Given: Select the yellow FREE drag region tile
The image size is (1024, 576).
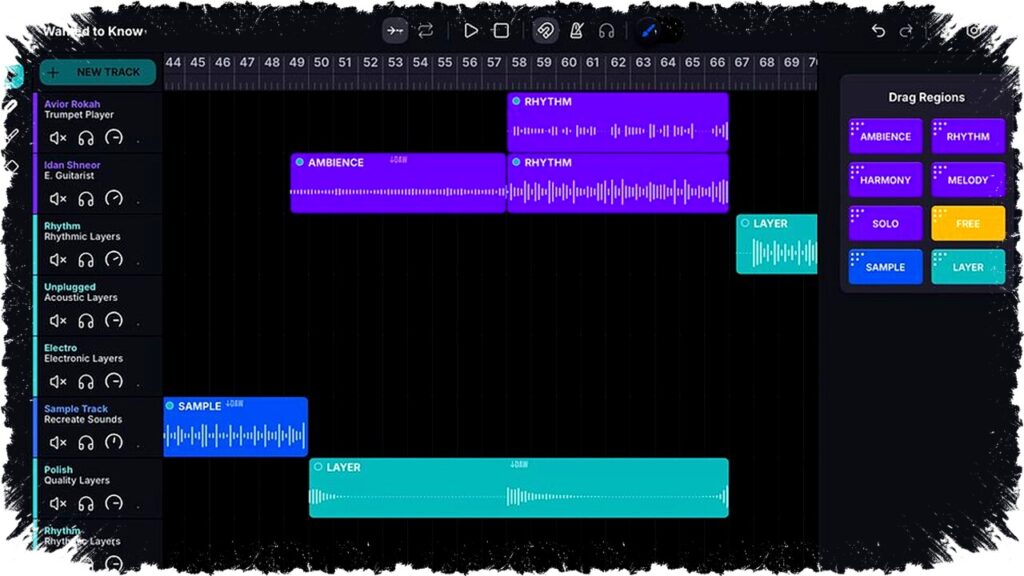Looking at the screenshot, I should (968, 223).
